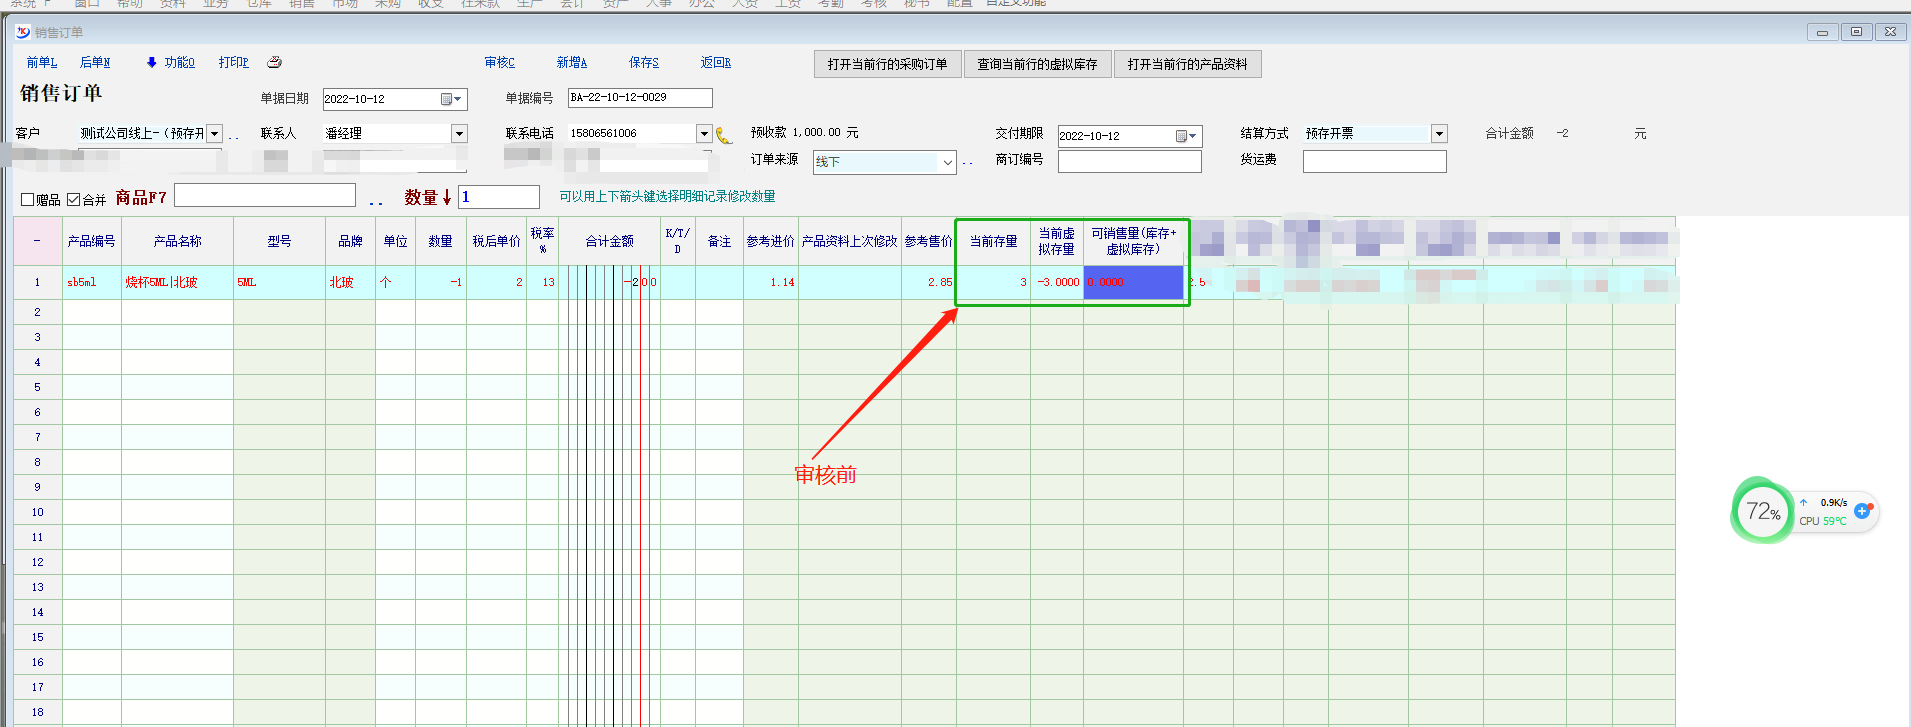Click the printer icon in the toolbar
Viewport: 1911px width, 727px height.
[274, 62]
